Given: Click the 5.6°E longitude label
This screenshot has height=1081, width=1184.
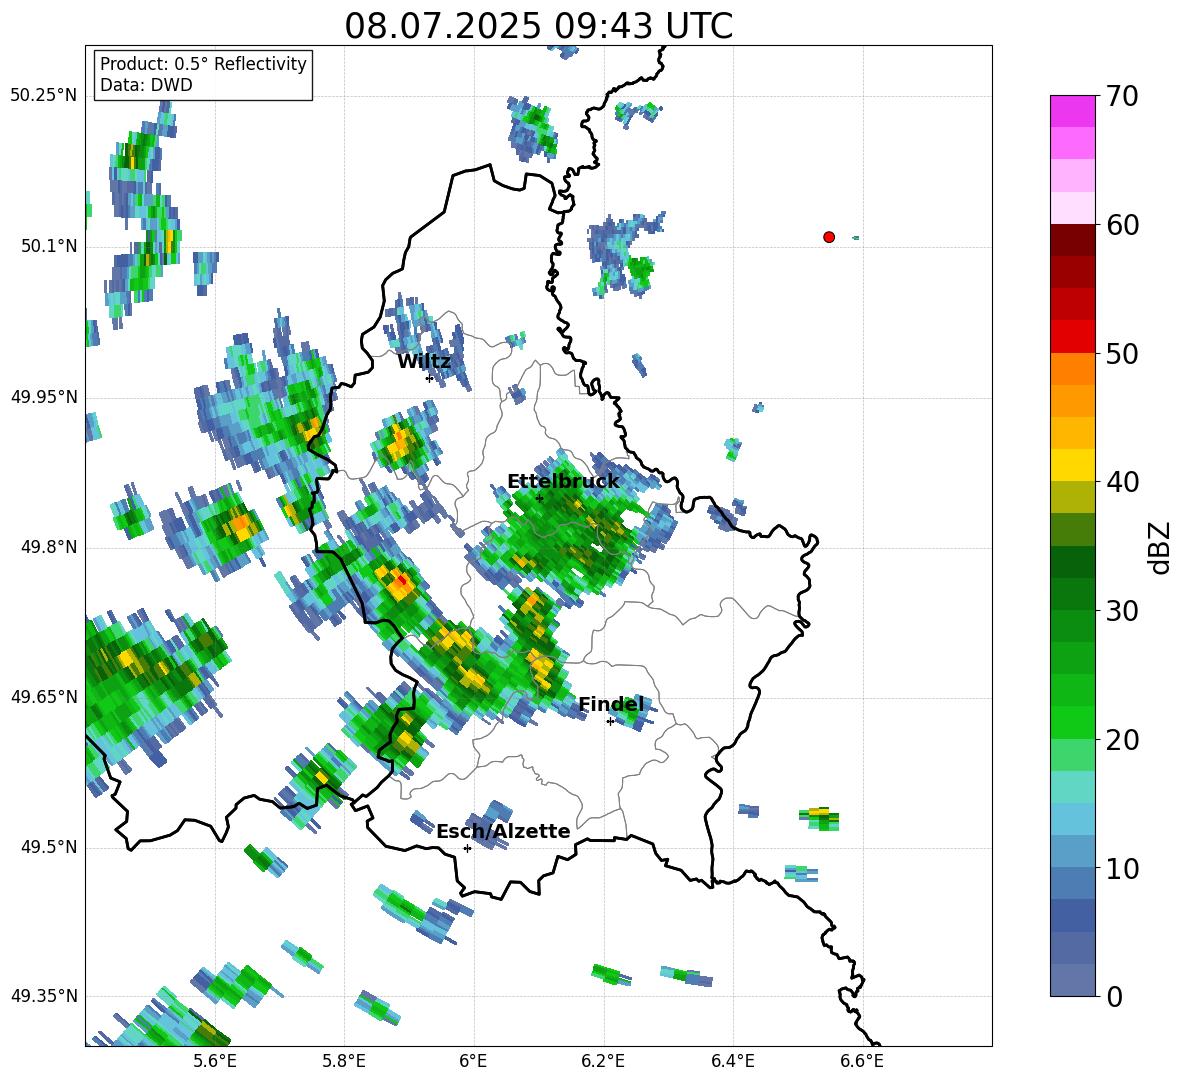Looking at the screenshot, I should click(x=215, y=1061).
